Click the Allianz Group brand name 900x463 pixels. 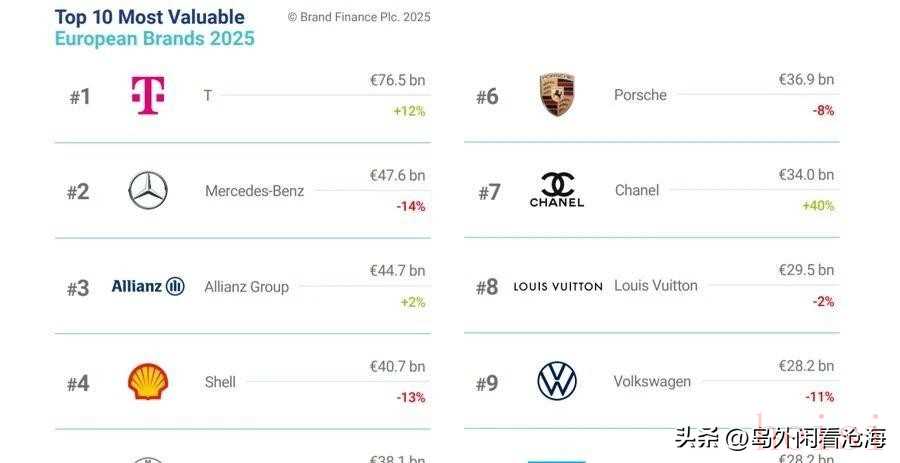click(x=246, y=287)
